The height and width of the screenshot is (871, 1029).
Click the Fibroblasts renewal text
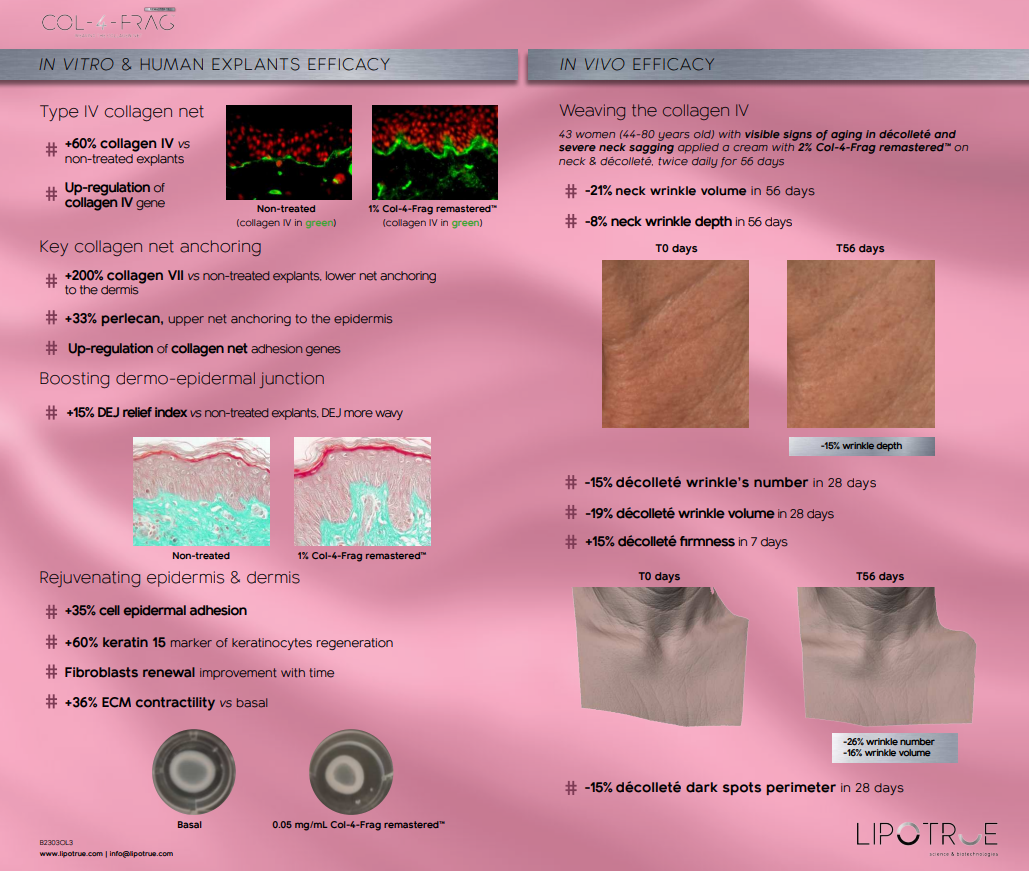click(200, 673)
